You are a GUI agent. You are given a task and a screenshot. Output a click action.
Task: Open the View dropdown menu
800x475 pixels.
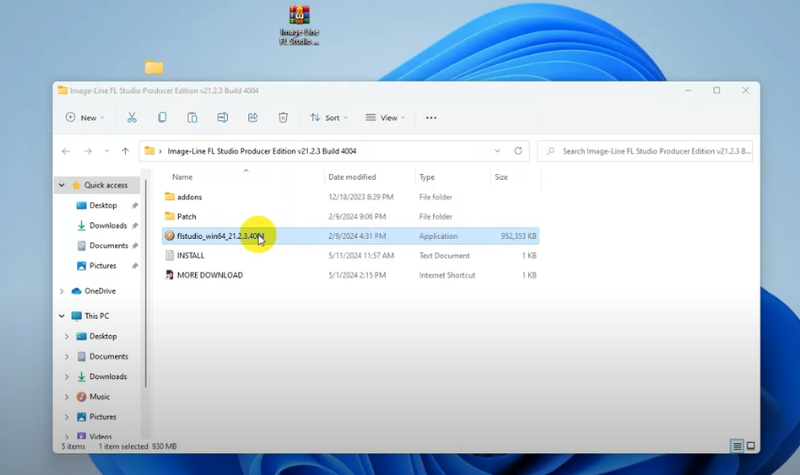(x=385, y=118)
